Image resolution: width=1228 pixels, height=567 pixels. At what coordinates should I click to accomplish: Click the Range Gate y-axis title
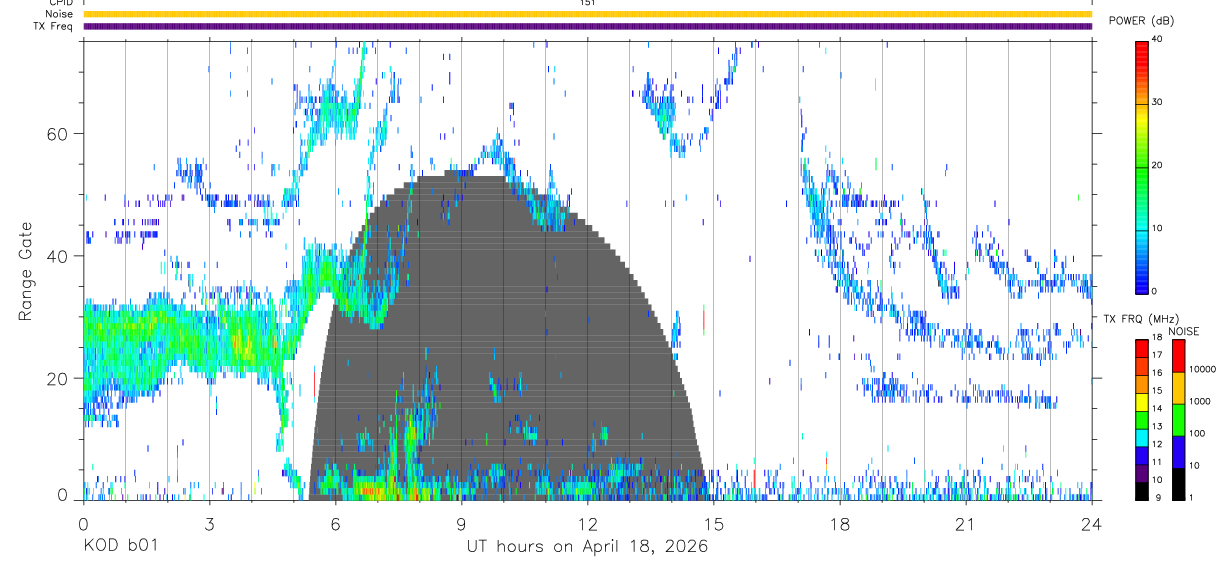(25, 272)
